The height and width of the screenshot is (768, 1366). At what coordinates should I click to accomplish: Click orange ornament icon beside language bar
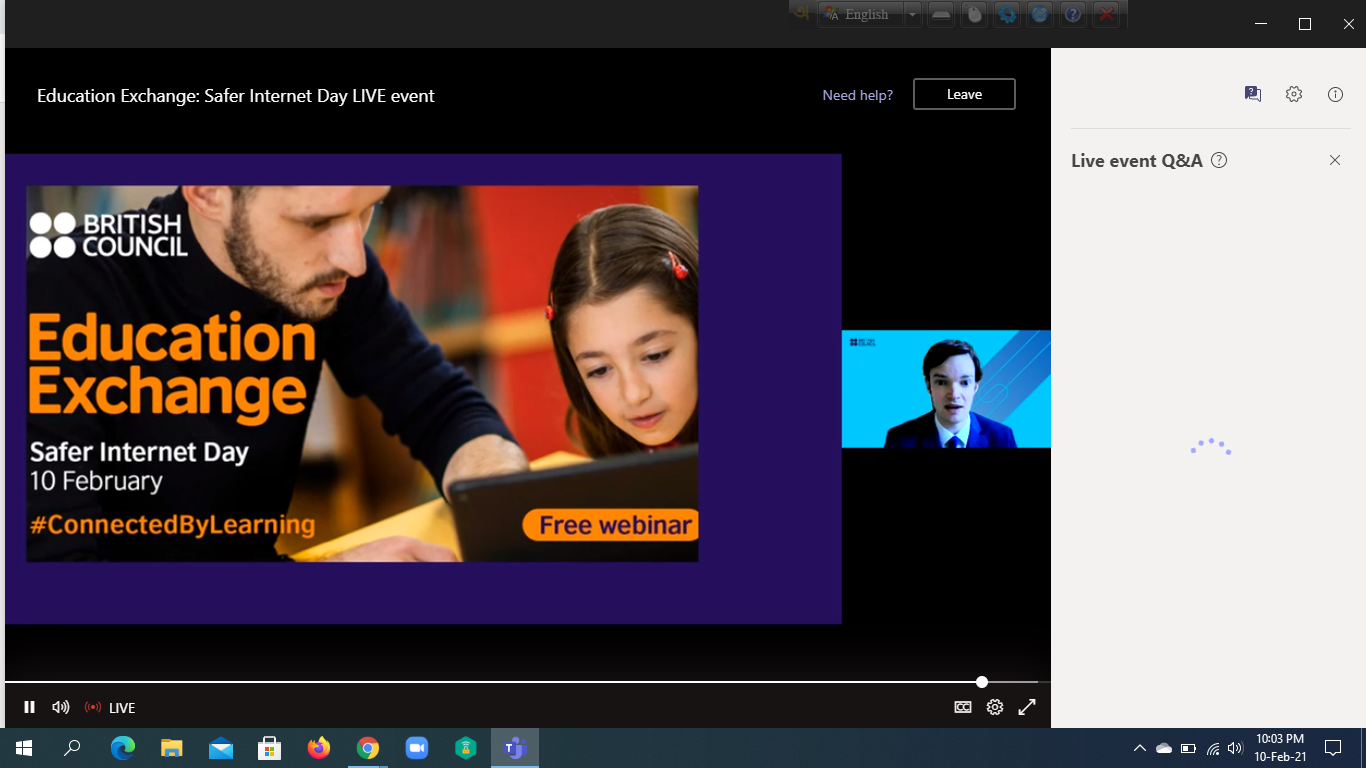pyautogui.click(x=802, y=14)
